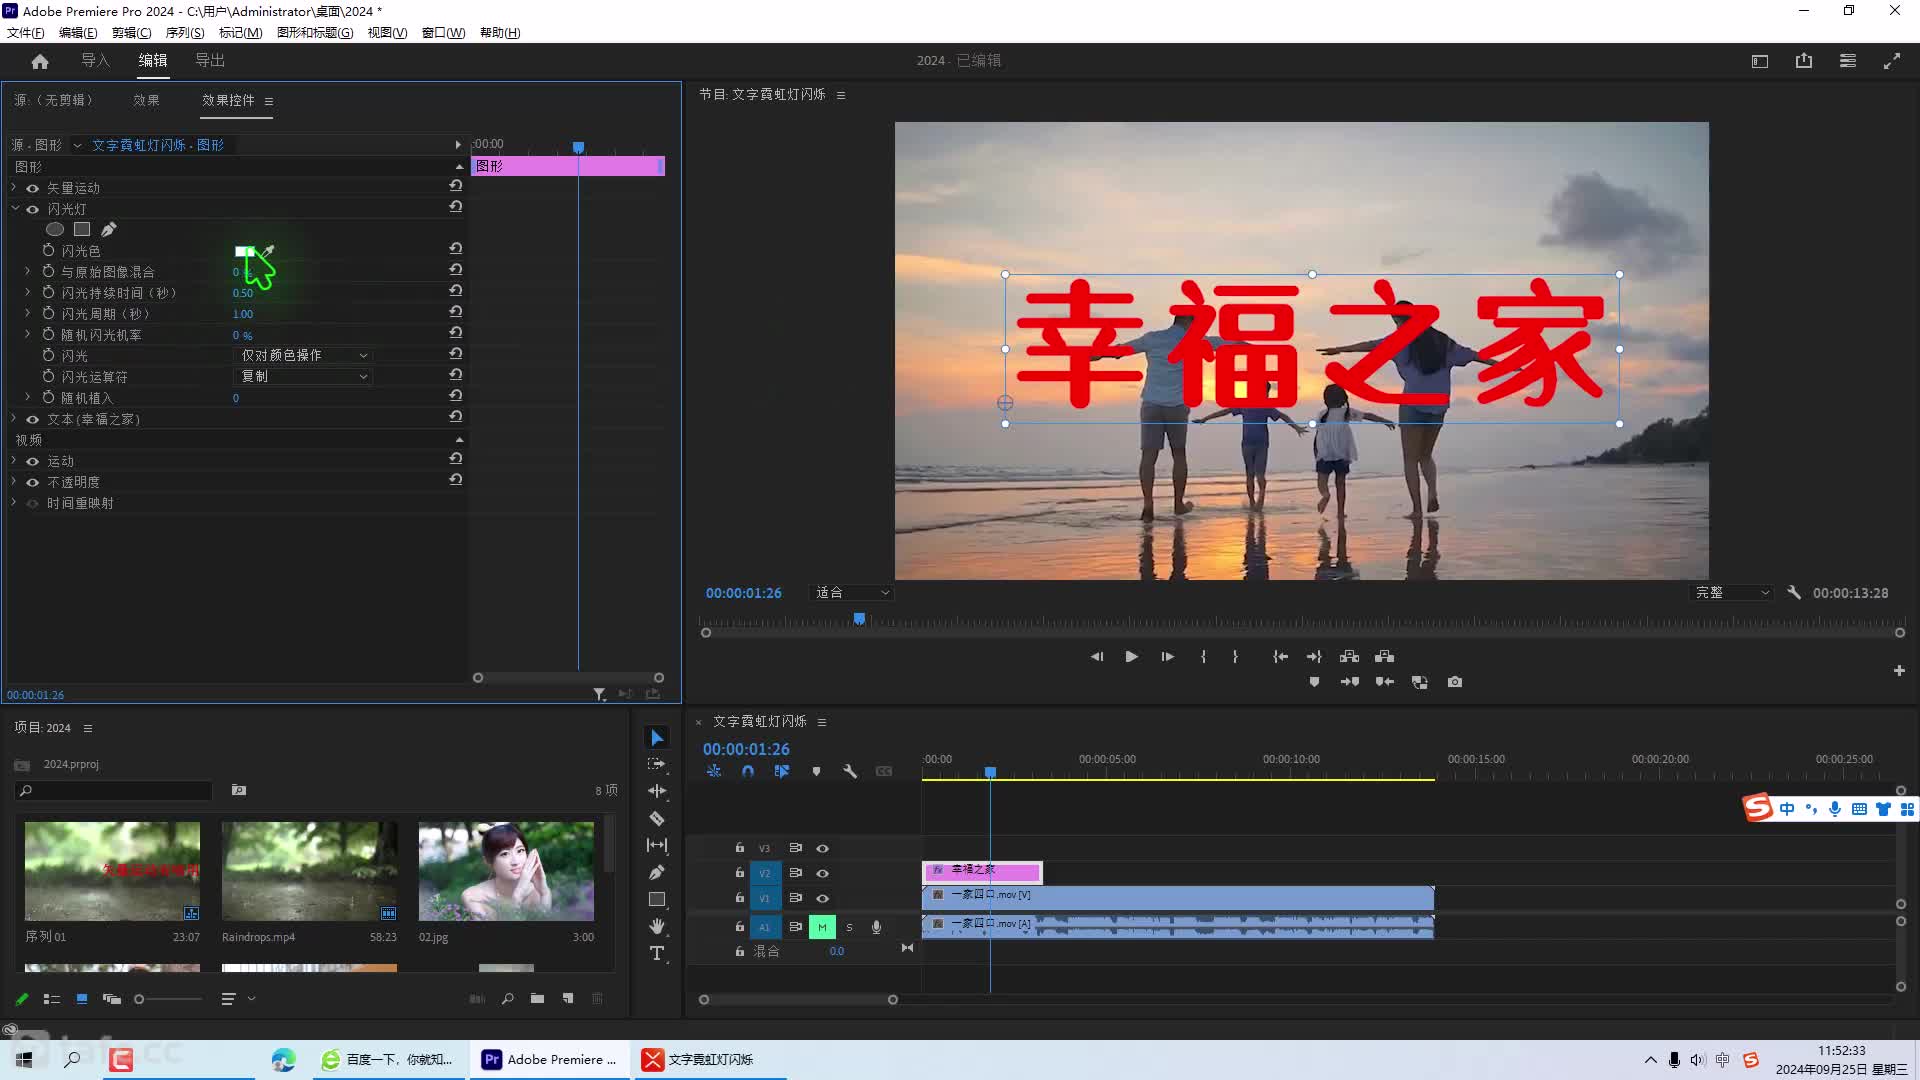
Task: Click the 1.00 闪光周期 value
Action: (x=243, y=314)
